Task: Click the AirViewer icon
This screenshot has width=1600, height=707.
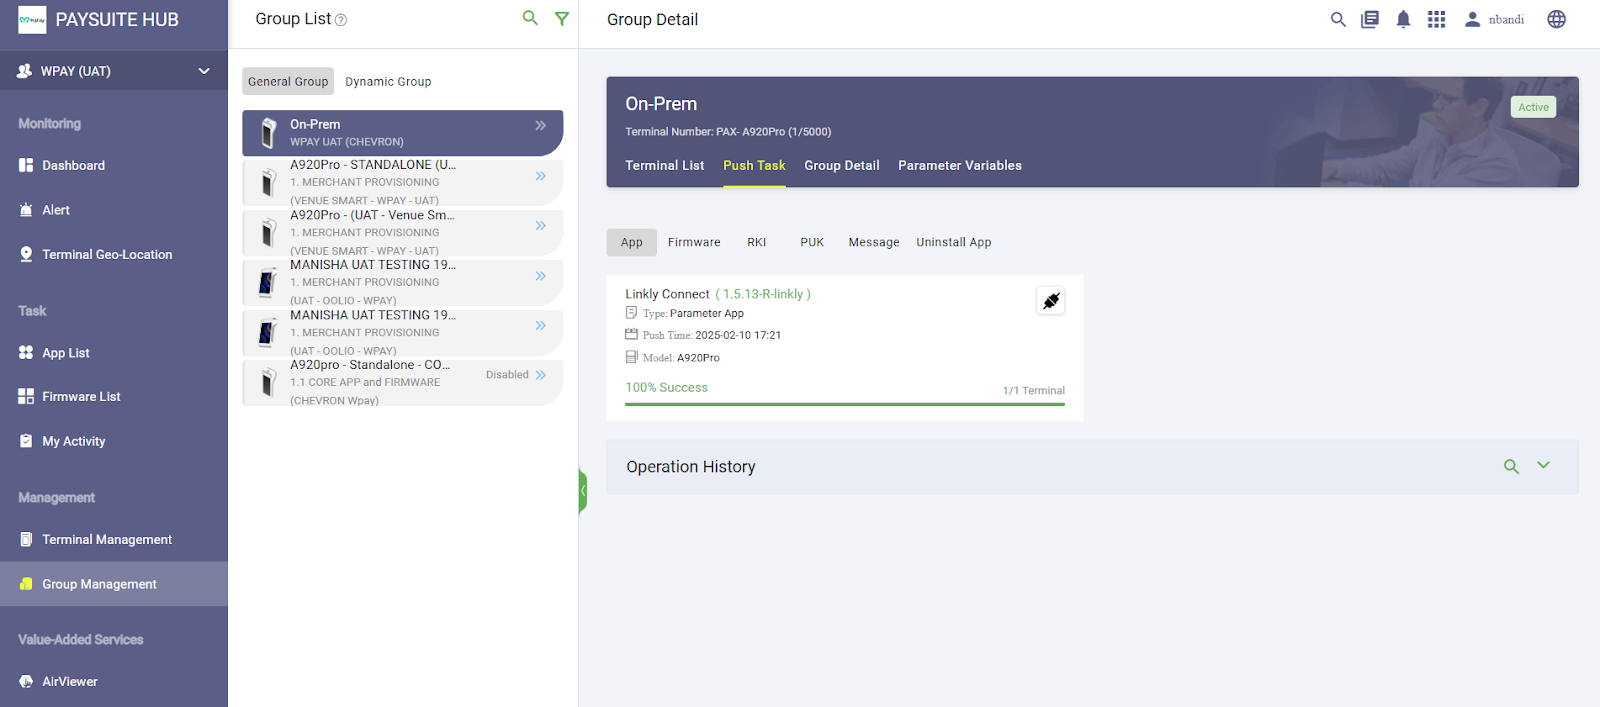Action: click(26, 681)
